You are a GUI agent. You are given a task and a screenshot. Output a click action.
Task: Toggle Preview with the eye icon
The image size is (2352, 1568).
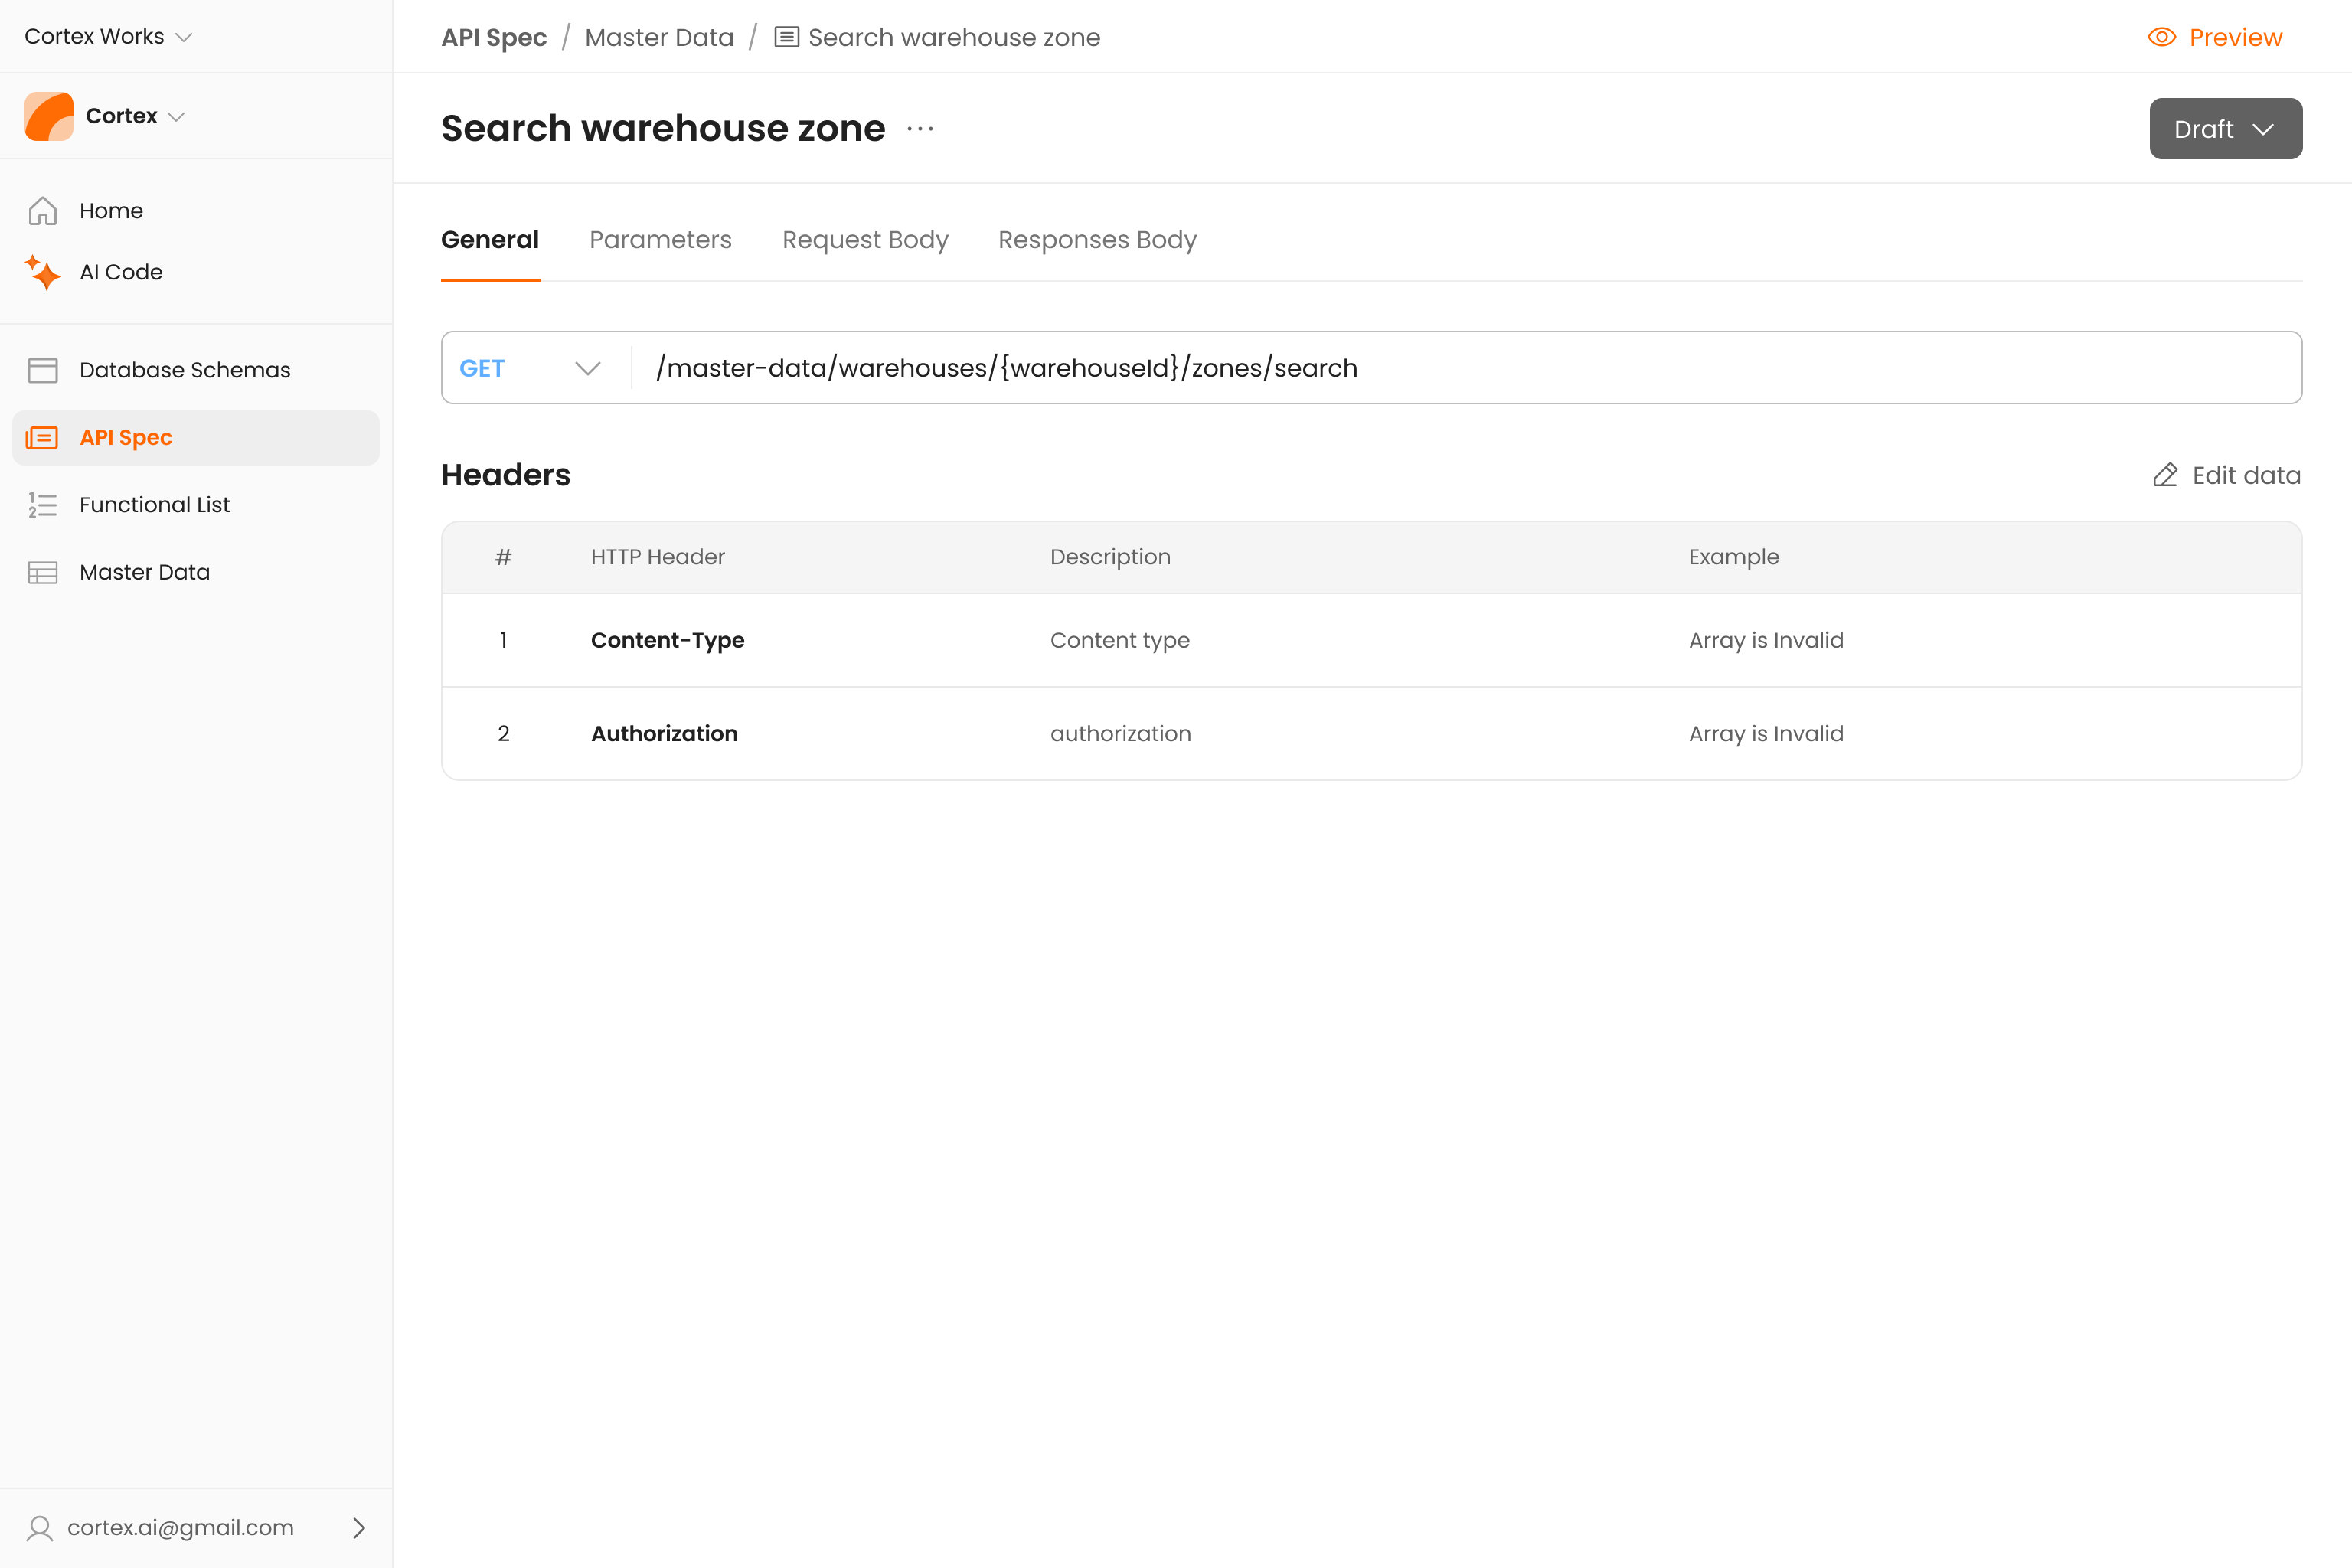pyautogui.click(x=2162, y=37)
